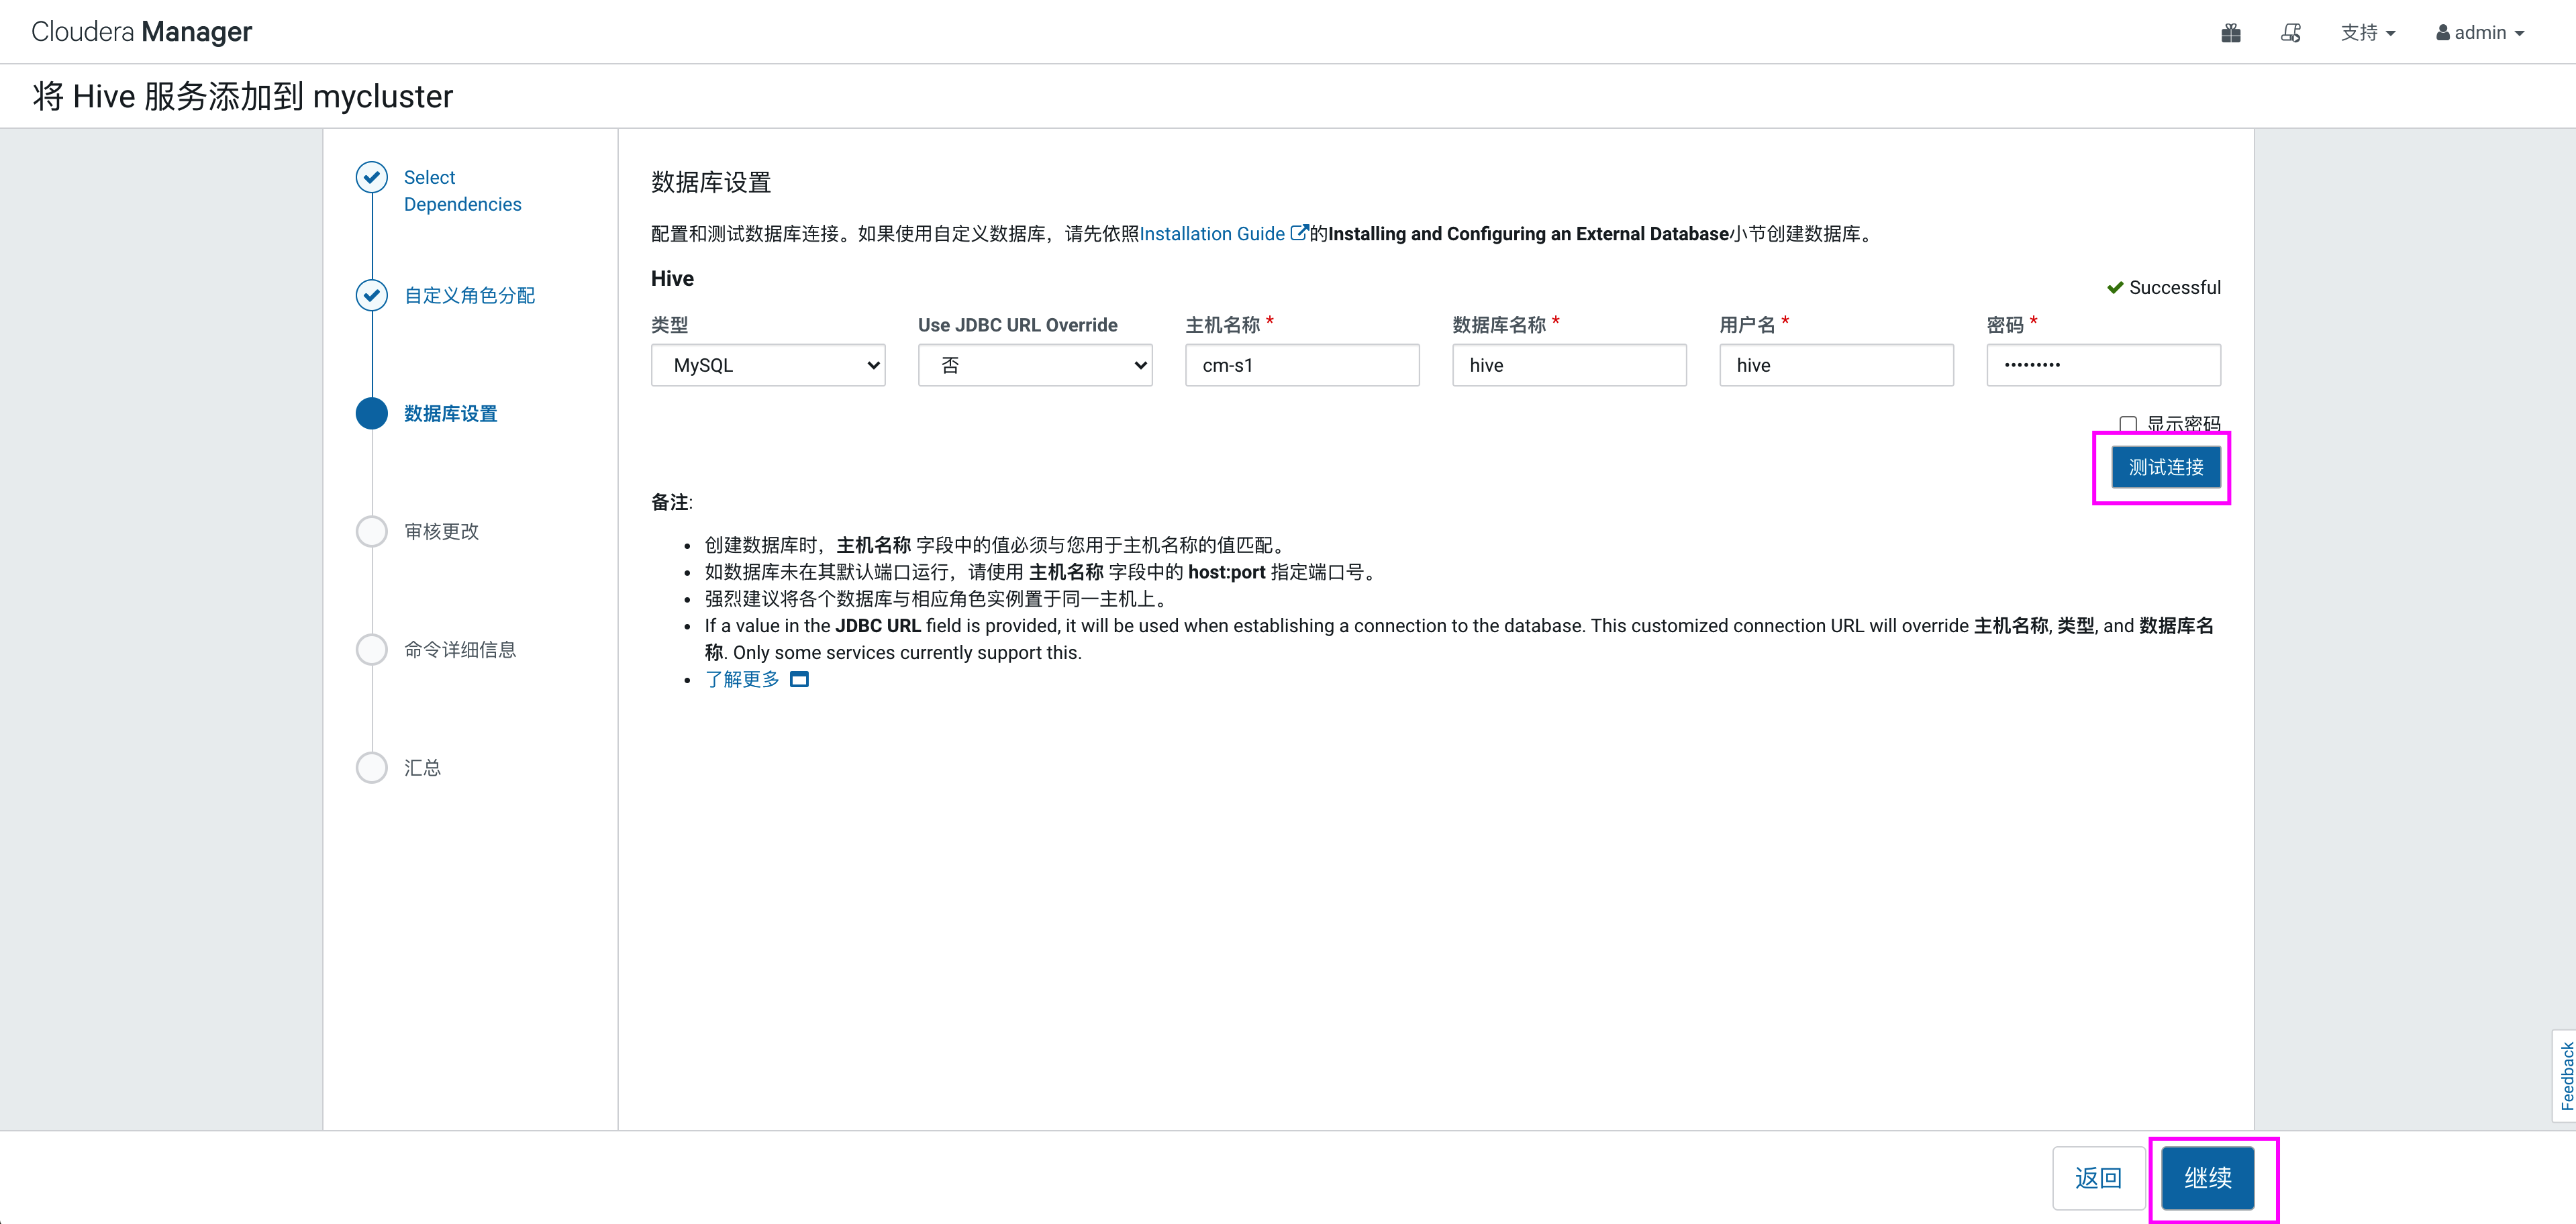
Task: Click the 测试连接 button
Action: [x=2165, y=467]
